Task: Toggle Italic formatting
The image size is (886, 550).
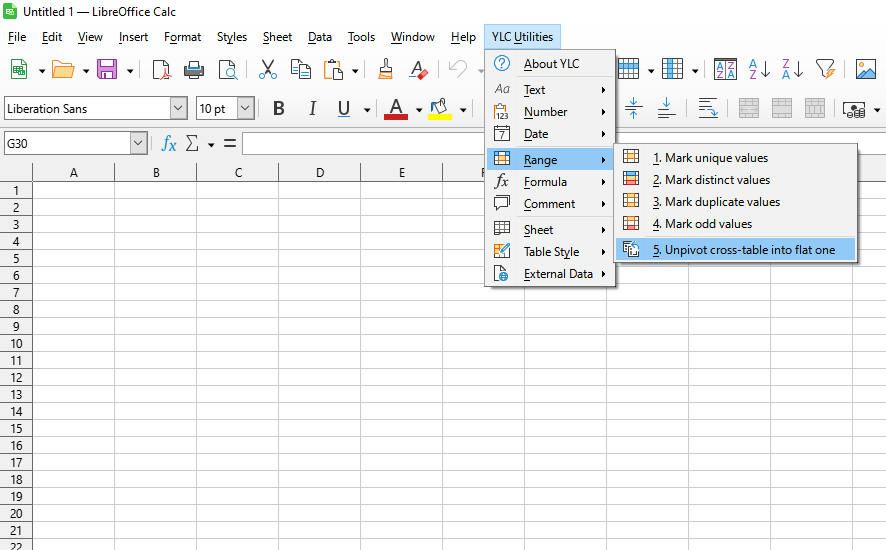Action: coord(312,109)
